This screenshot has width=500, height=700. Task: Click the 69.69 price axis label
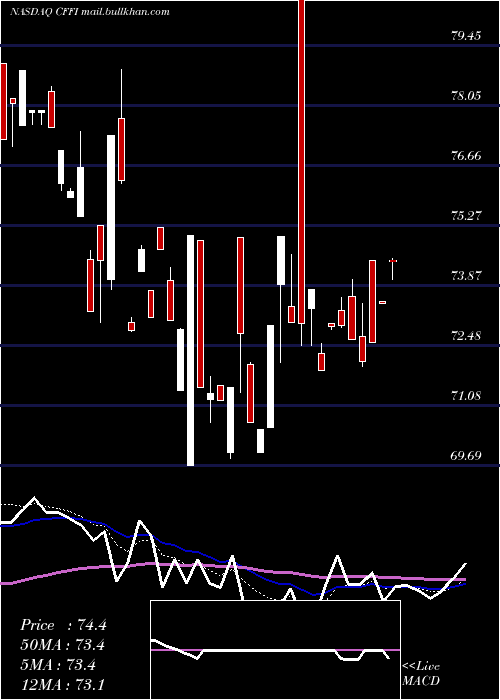click(x=466, y=456)
